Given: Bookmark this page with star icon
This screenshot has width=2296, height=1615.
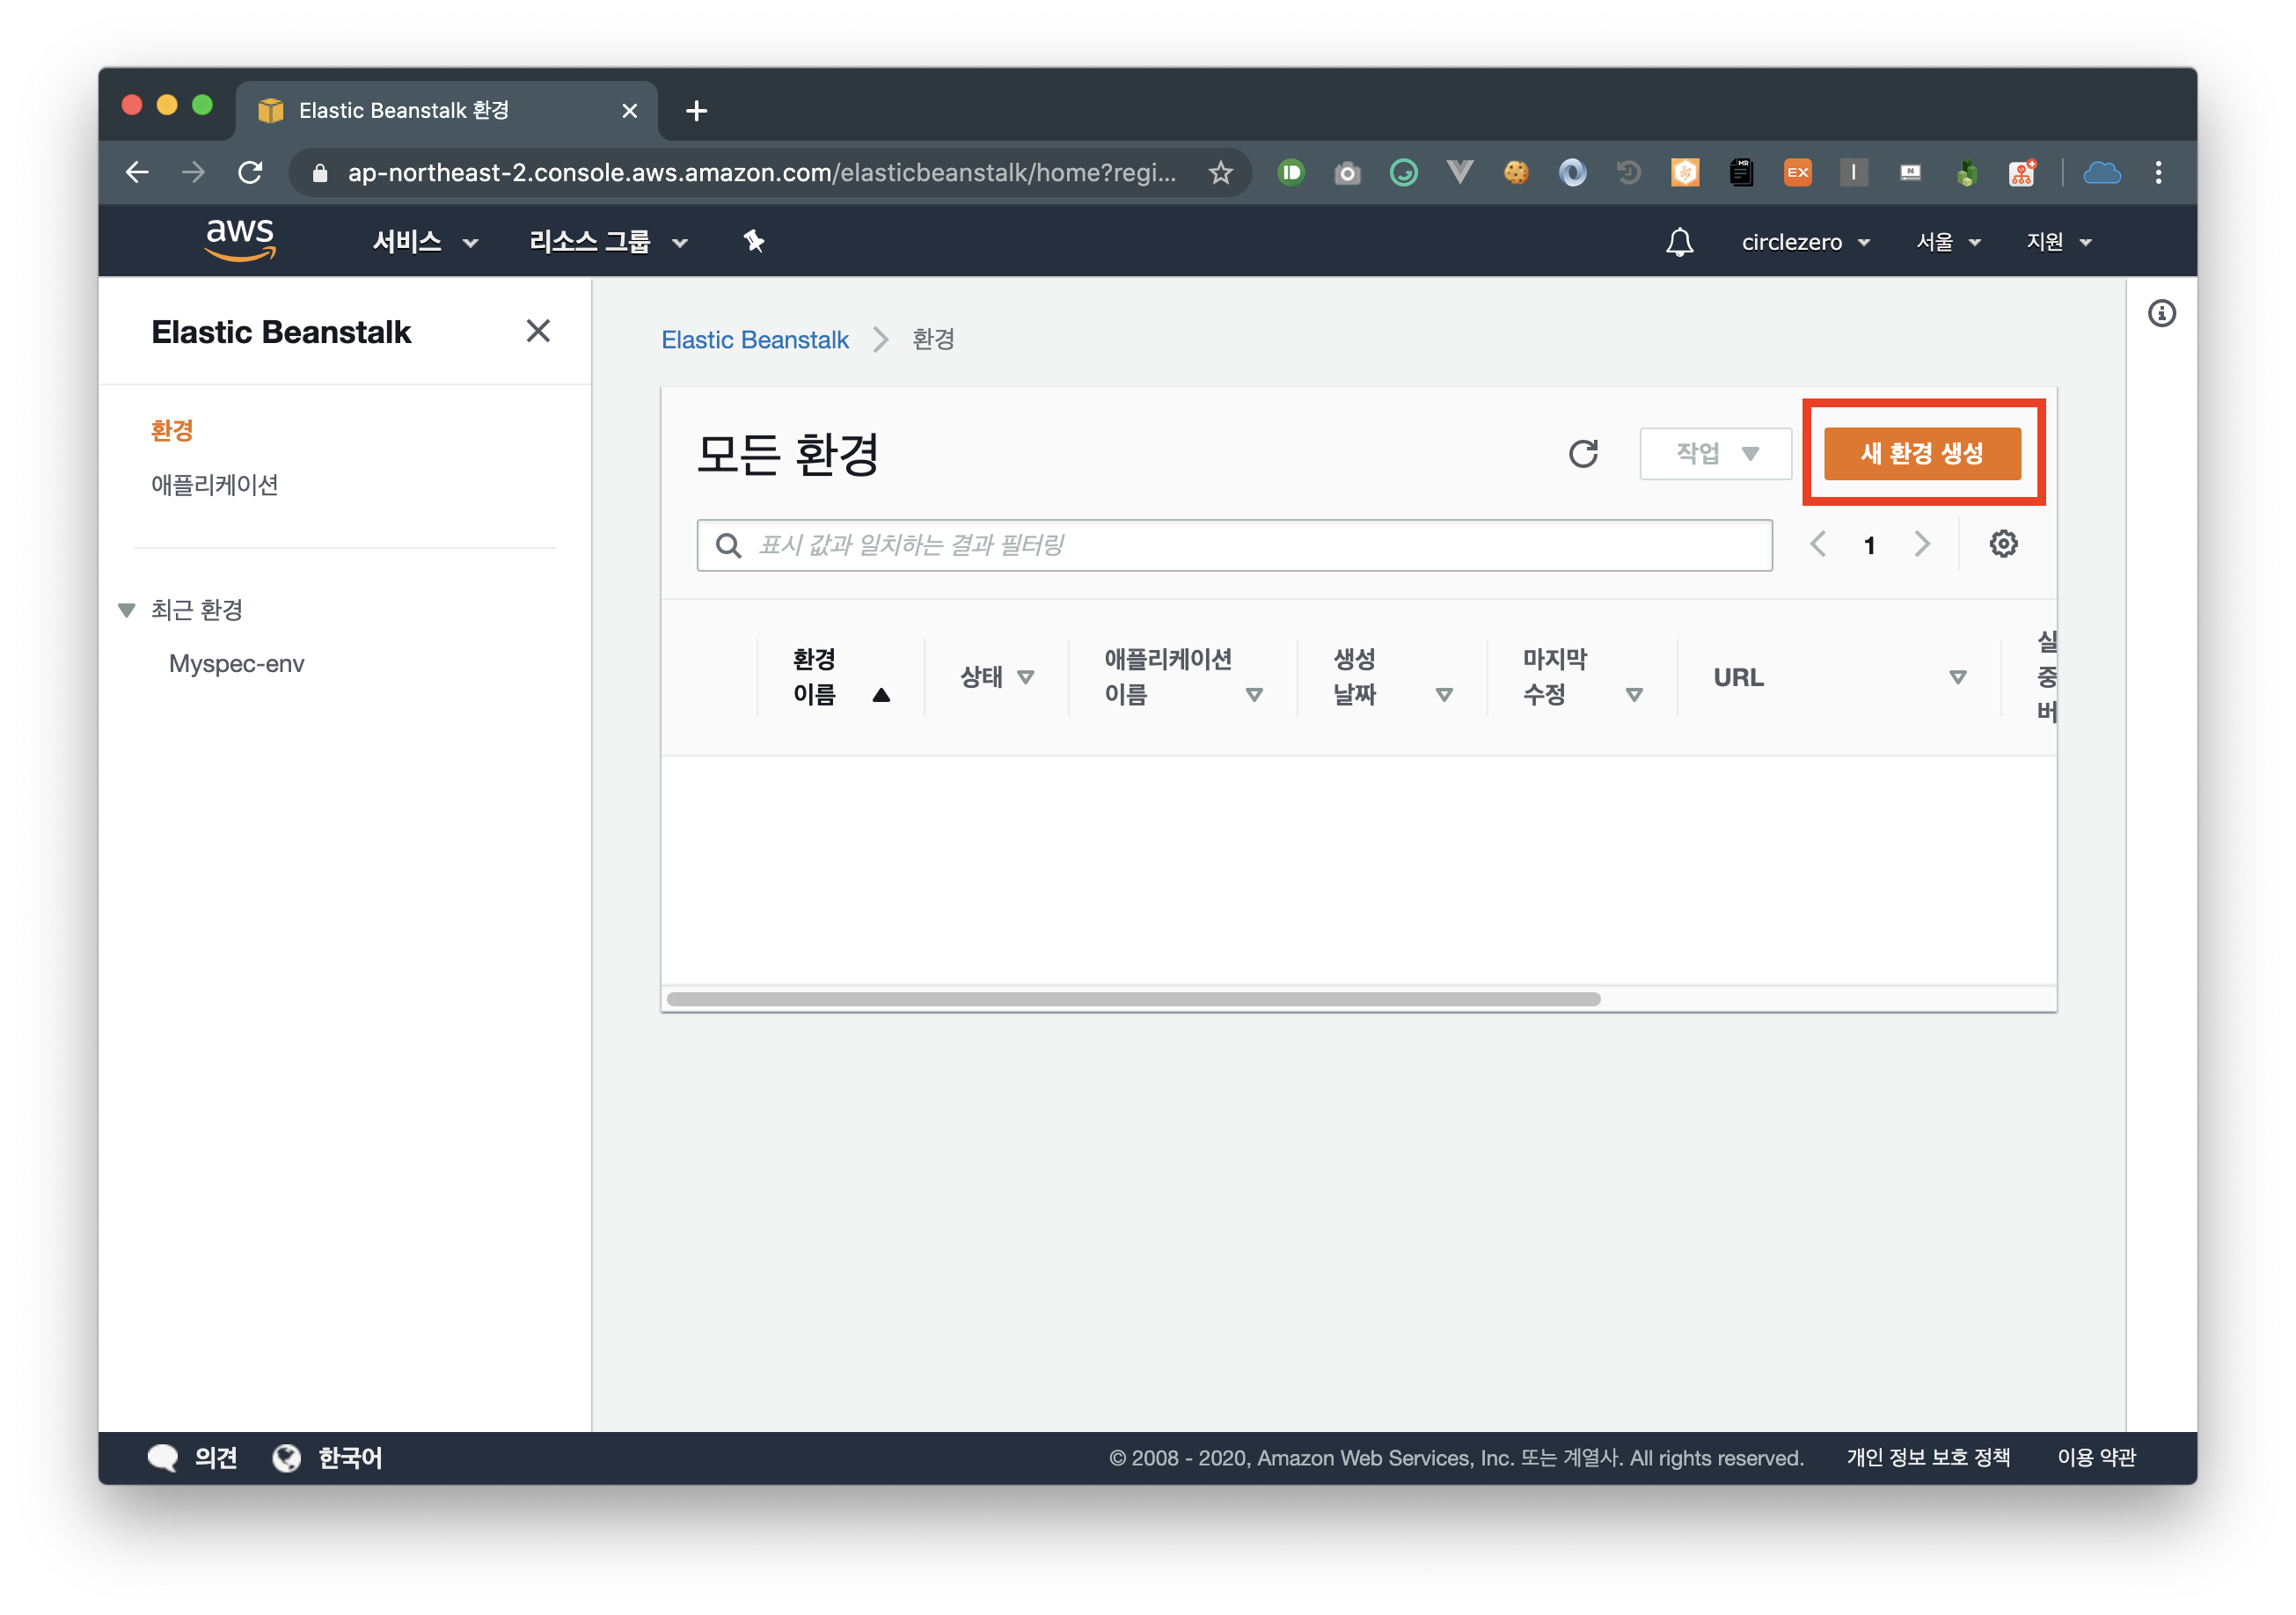Looking at the screenshot, I should click(1220, 173).
